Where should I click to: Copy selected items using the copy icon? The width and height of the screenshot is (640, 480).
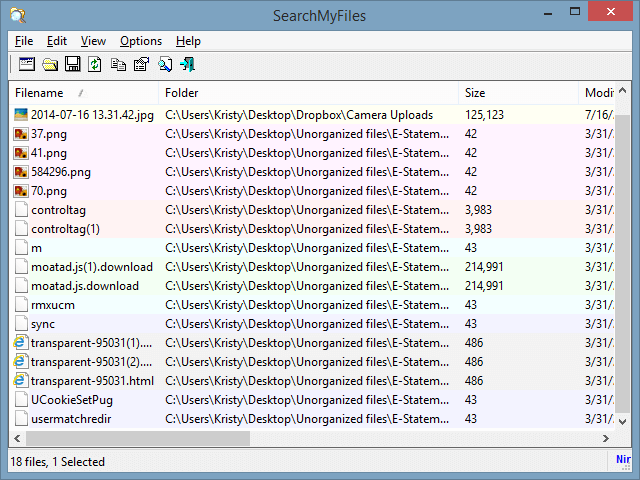[x=118, y=64]
